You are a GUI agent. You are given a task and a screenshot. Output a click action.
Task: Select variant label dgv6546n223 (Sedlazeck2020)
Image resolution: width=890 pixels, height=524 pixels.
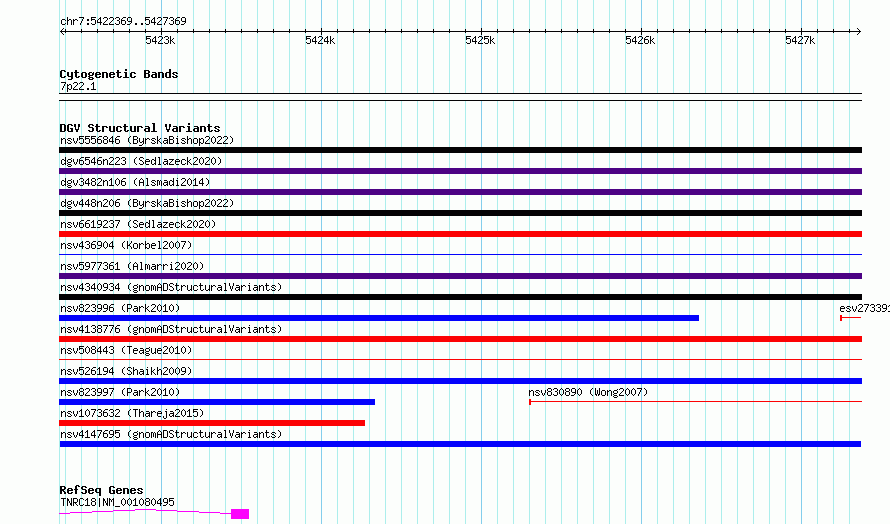(141, 161)
